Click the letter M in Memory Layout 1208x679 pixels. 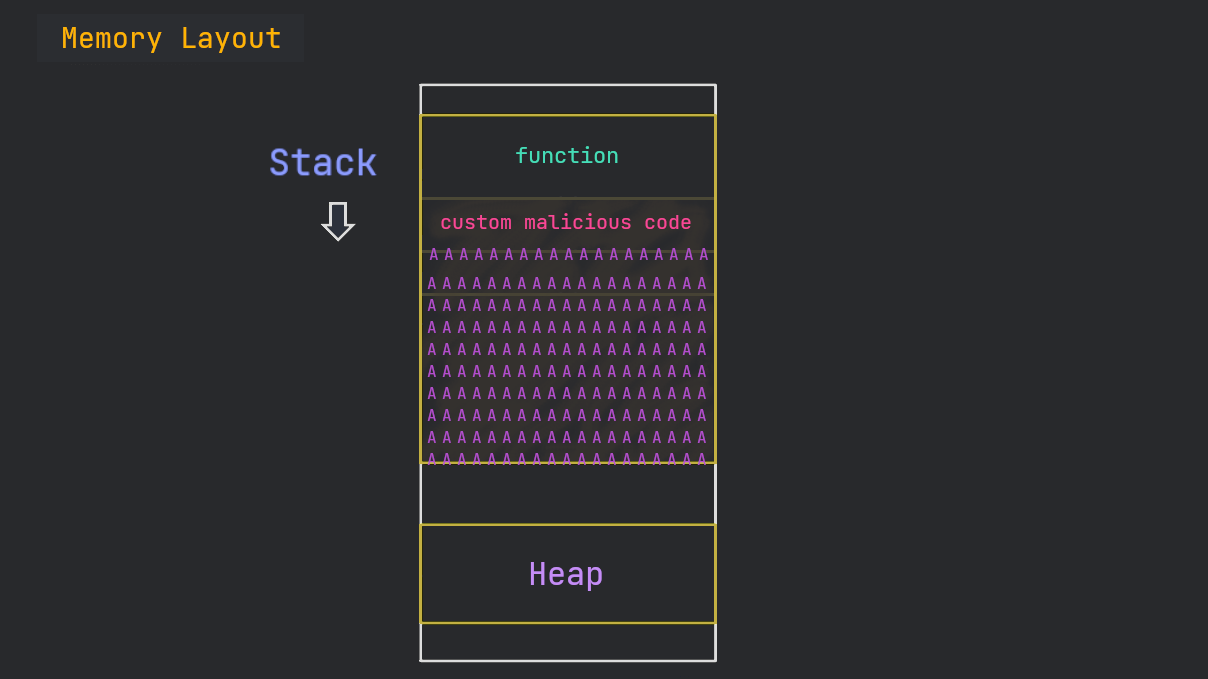[x=70, y=39]
